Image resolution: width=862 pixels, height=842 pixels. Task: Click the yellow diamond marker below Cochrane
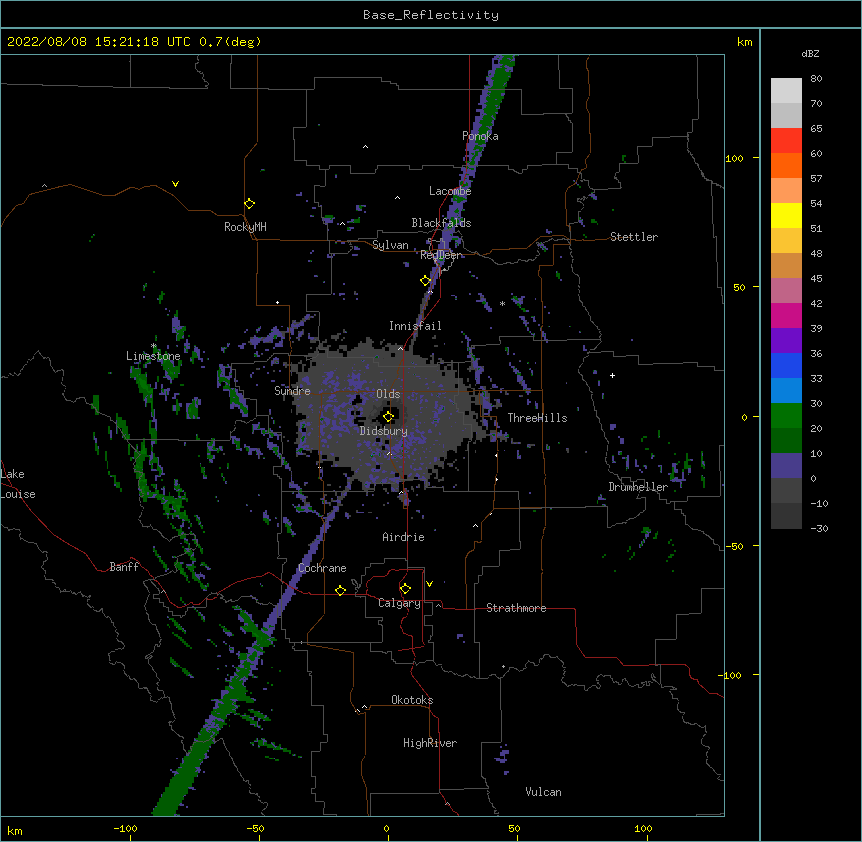tap(340, 590)
